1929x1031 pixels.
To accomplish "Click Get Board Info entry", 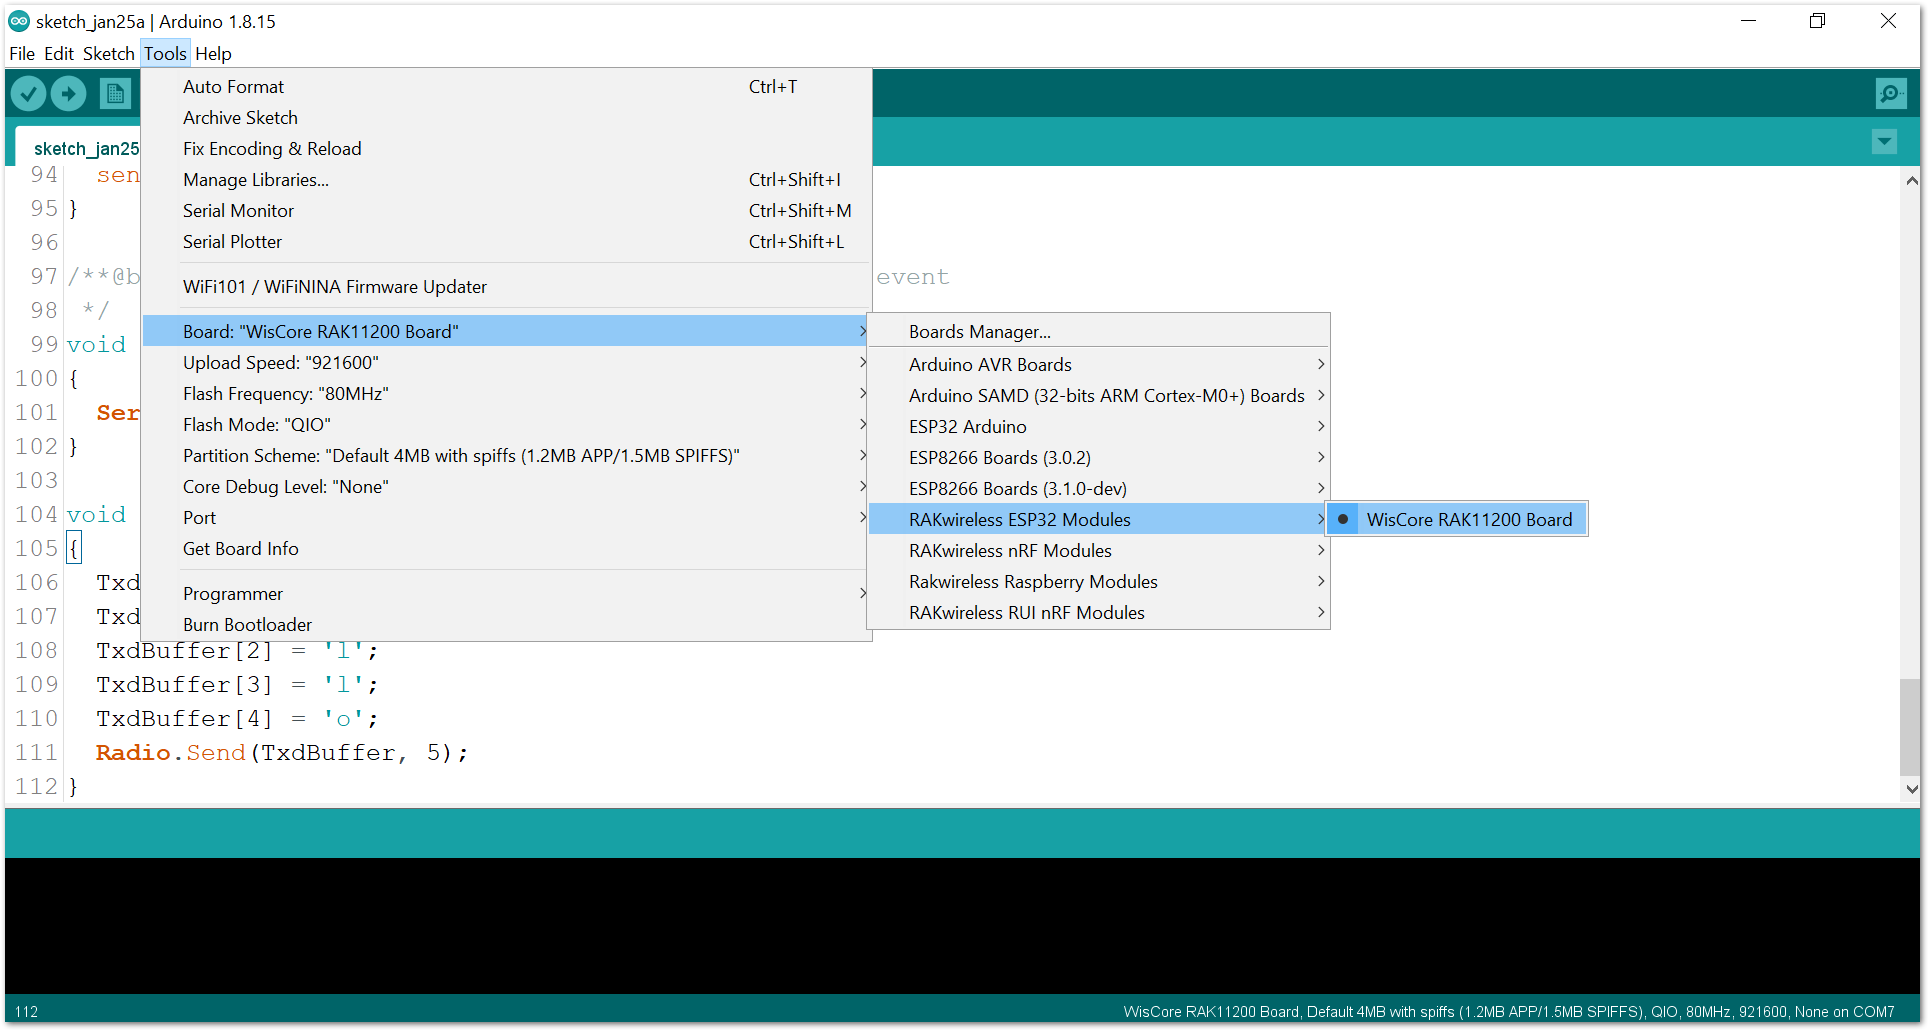I will click(240, 549).
